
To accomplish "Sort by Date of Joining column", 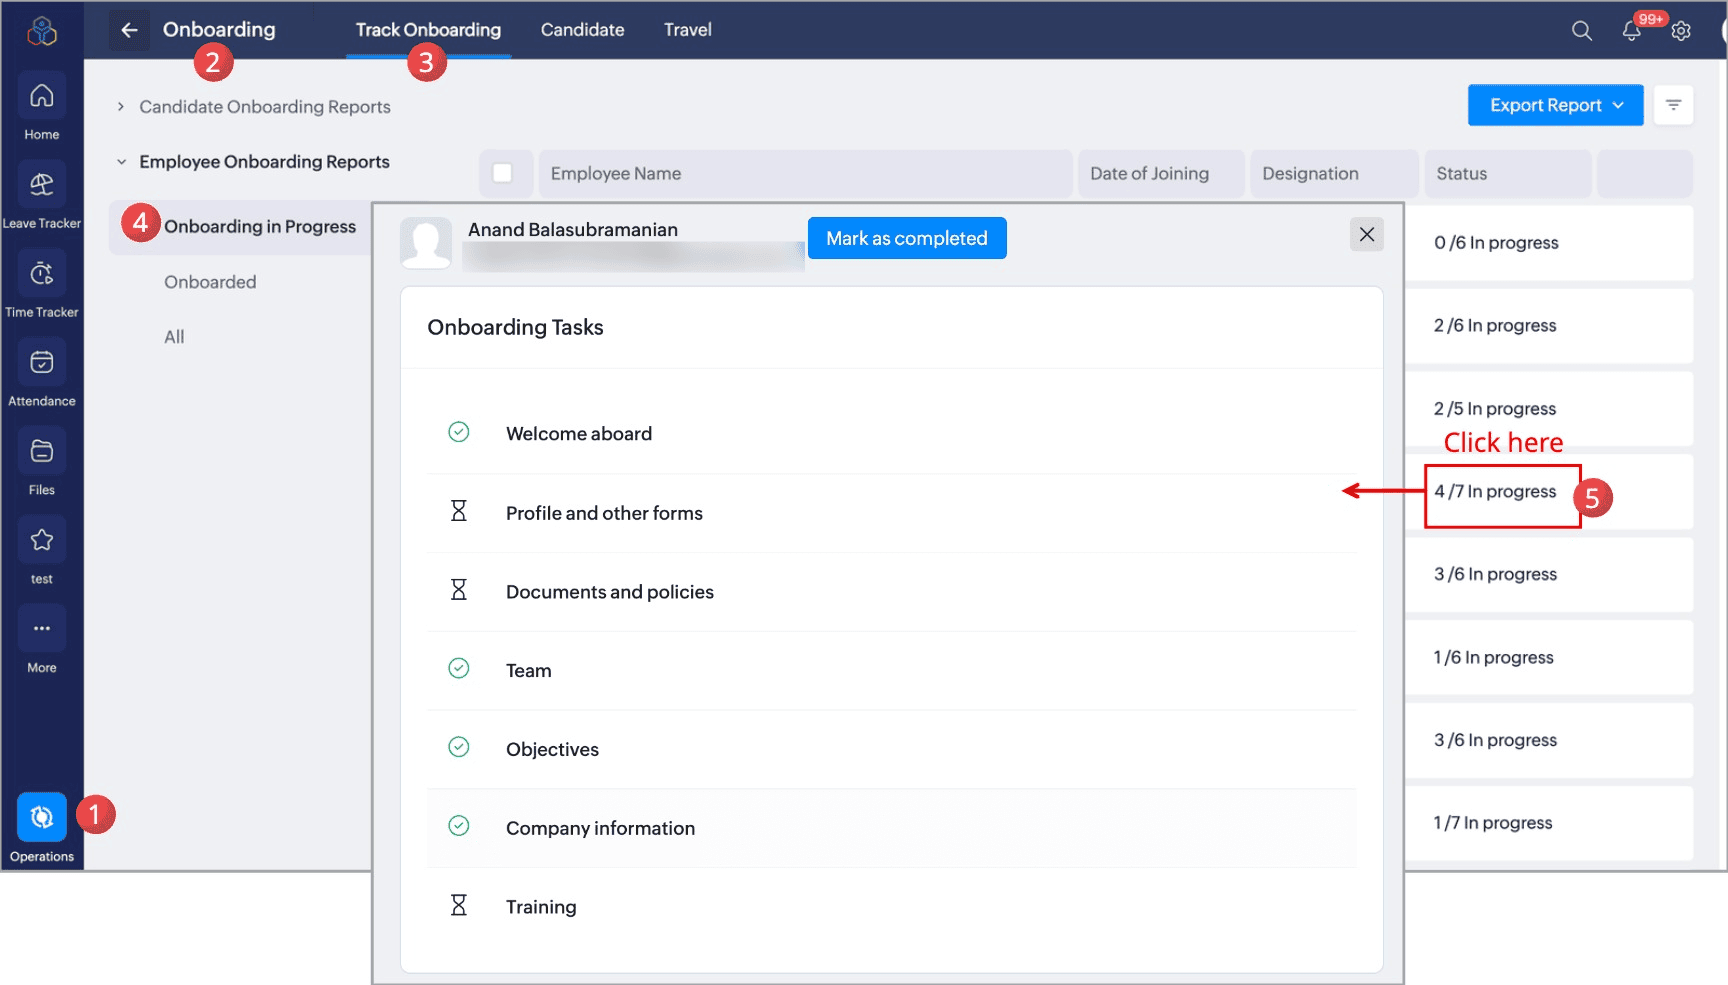I will click(x=1161, y=174).
